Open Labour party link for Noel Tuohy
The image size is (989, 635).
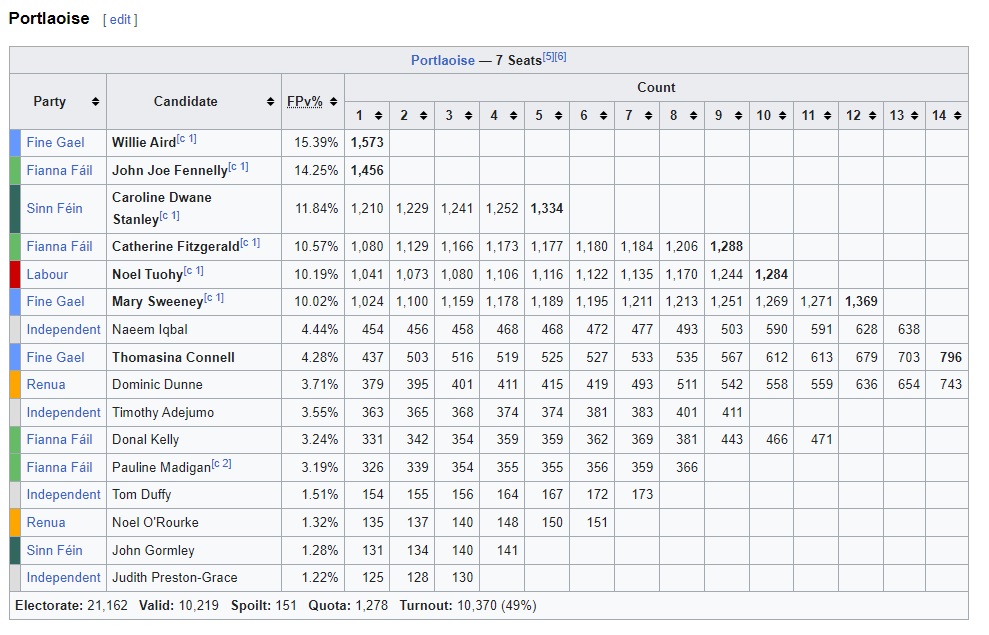coord(47,274)
